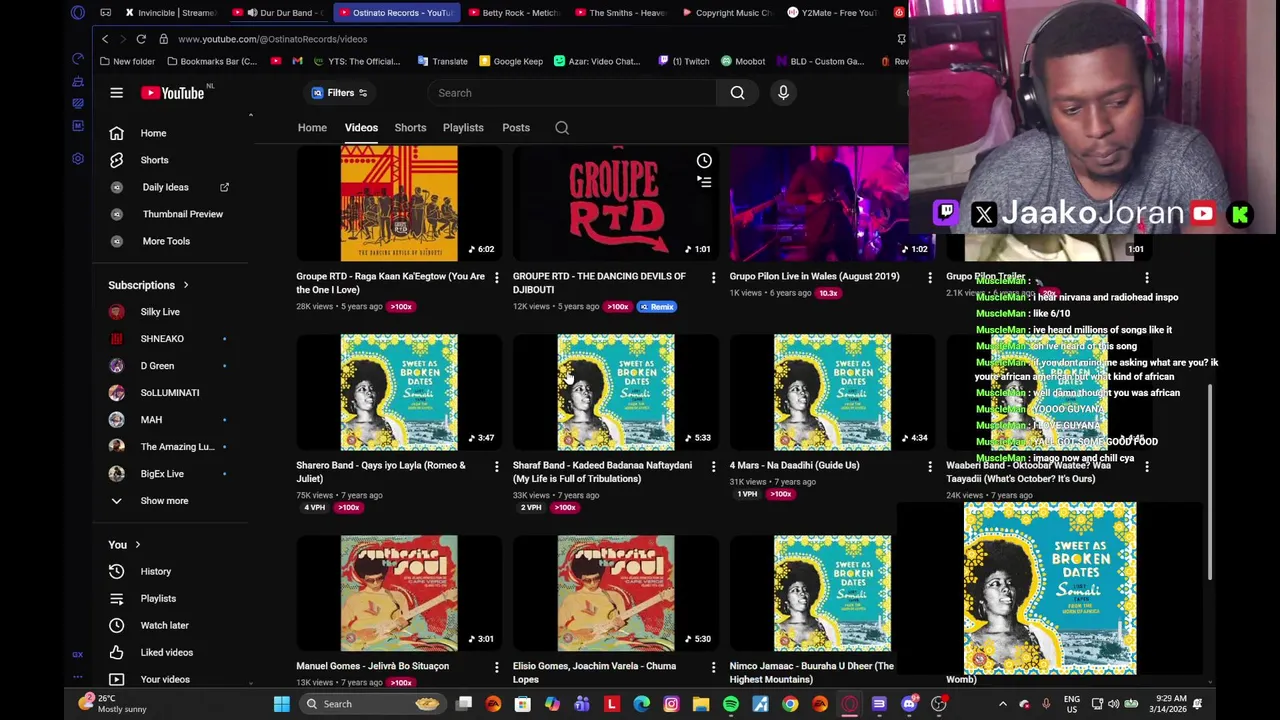Search within channel using tab-row magnifier
The image size is (1280, 720).
pyautogui.click(x=562, y=128)
